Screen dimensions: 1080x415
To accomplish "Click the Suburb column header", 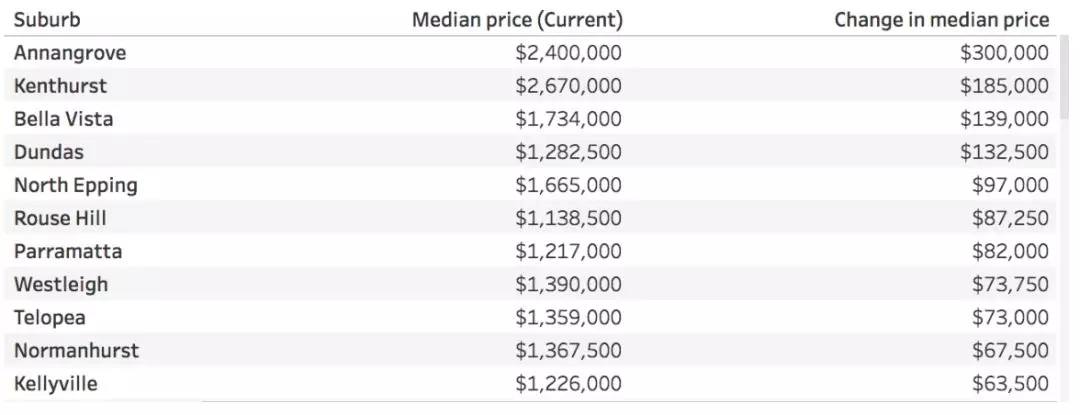I will coord(47,20).
